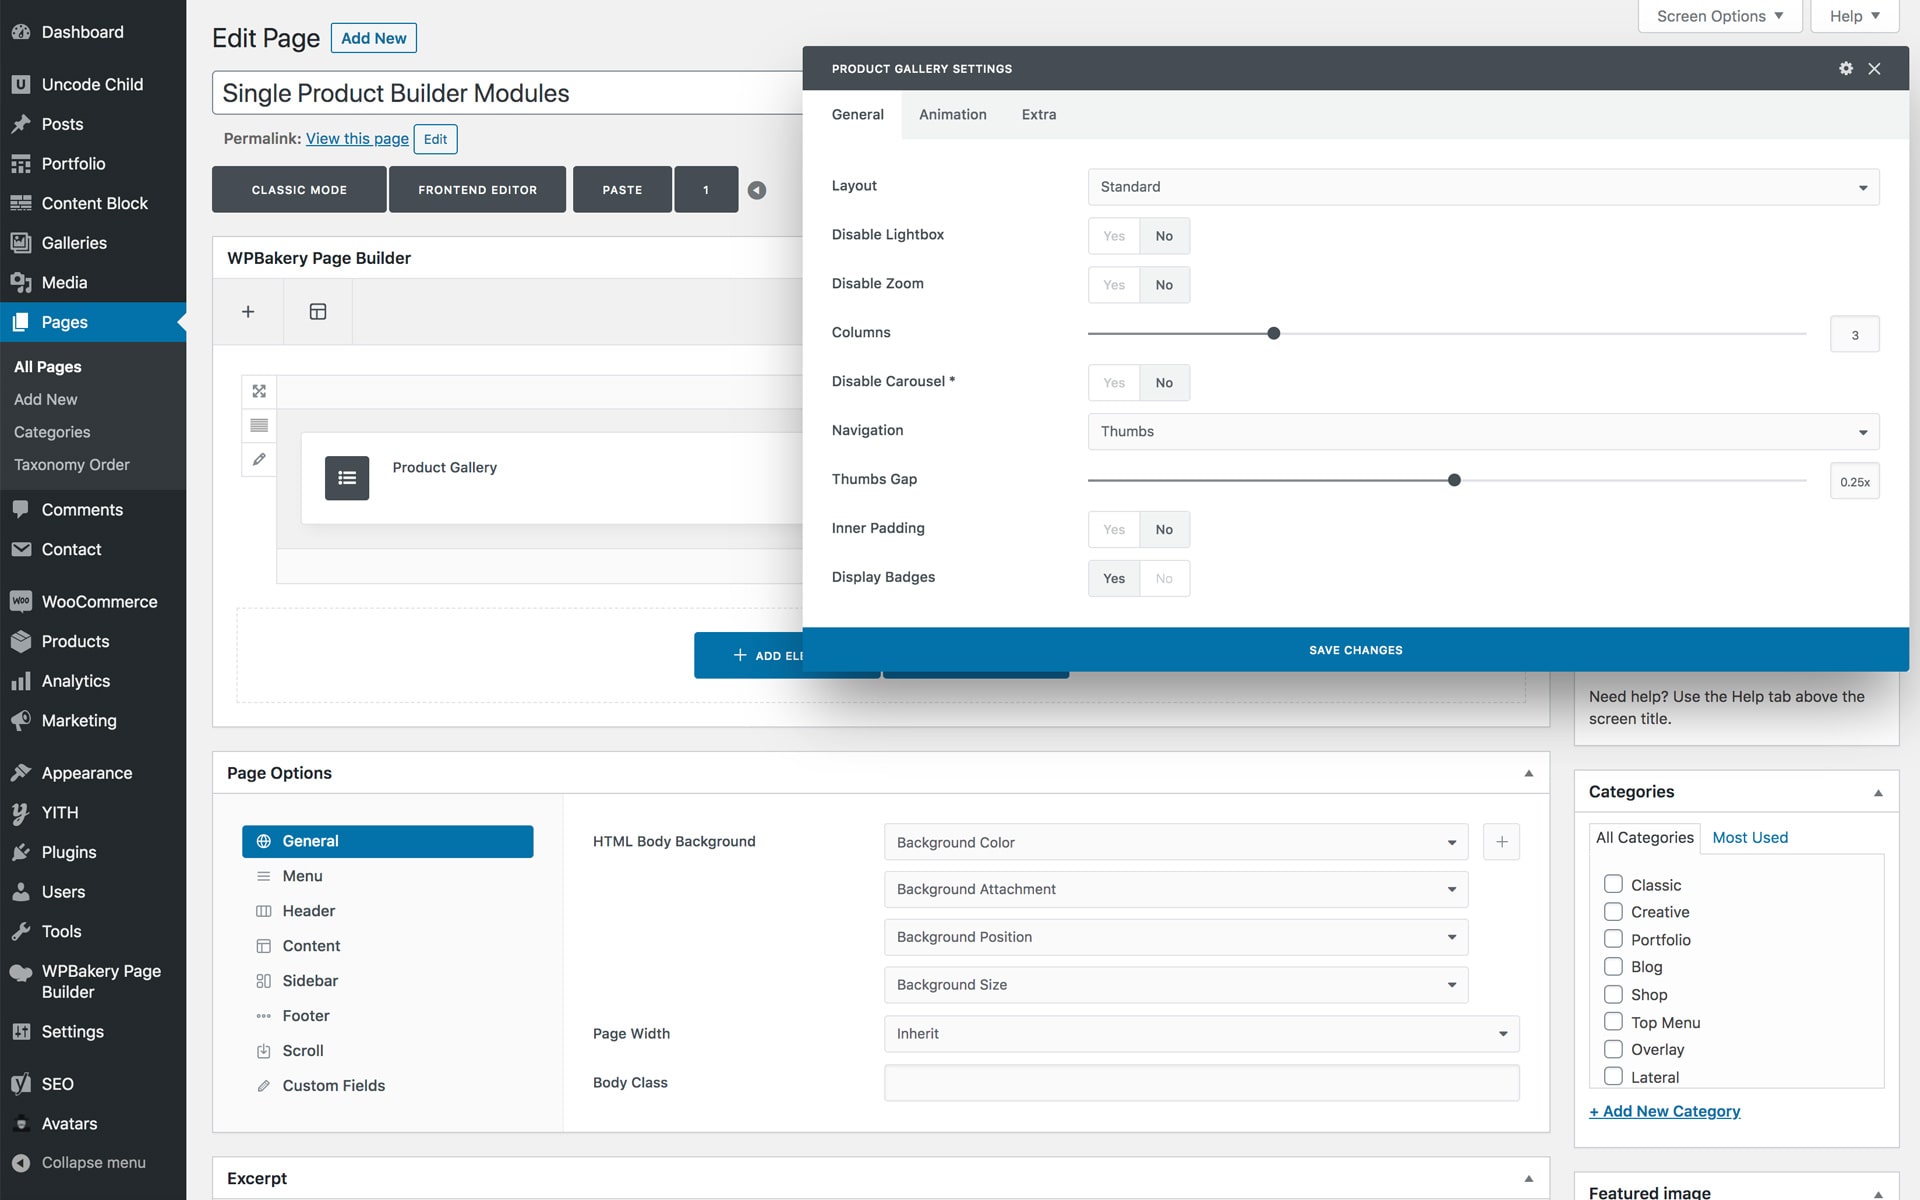Open the Layout dropdown
The image size is (1920, 1200).
coord(1483,187)
